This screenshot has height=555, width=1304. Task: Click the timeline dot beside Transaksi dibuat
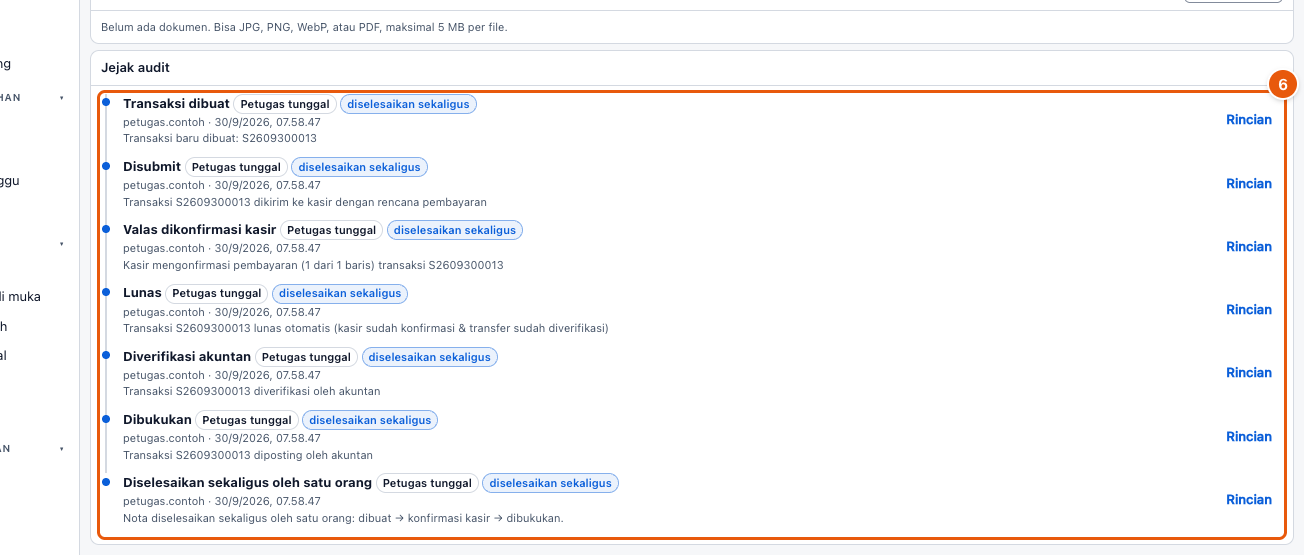pyautogui.click(x=106, y=102)
